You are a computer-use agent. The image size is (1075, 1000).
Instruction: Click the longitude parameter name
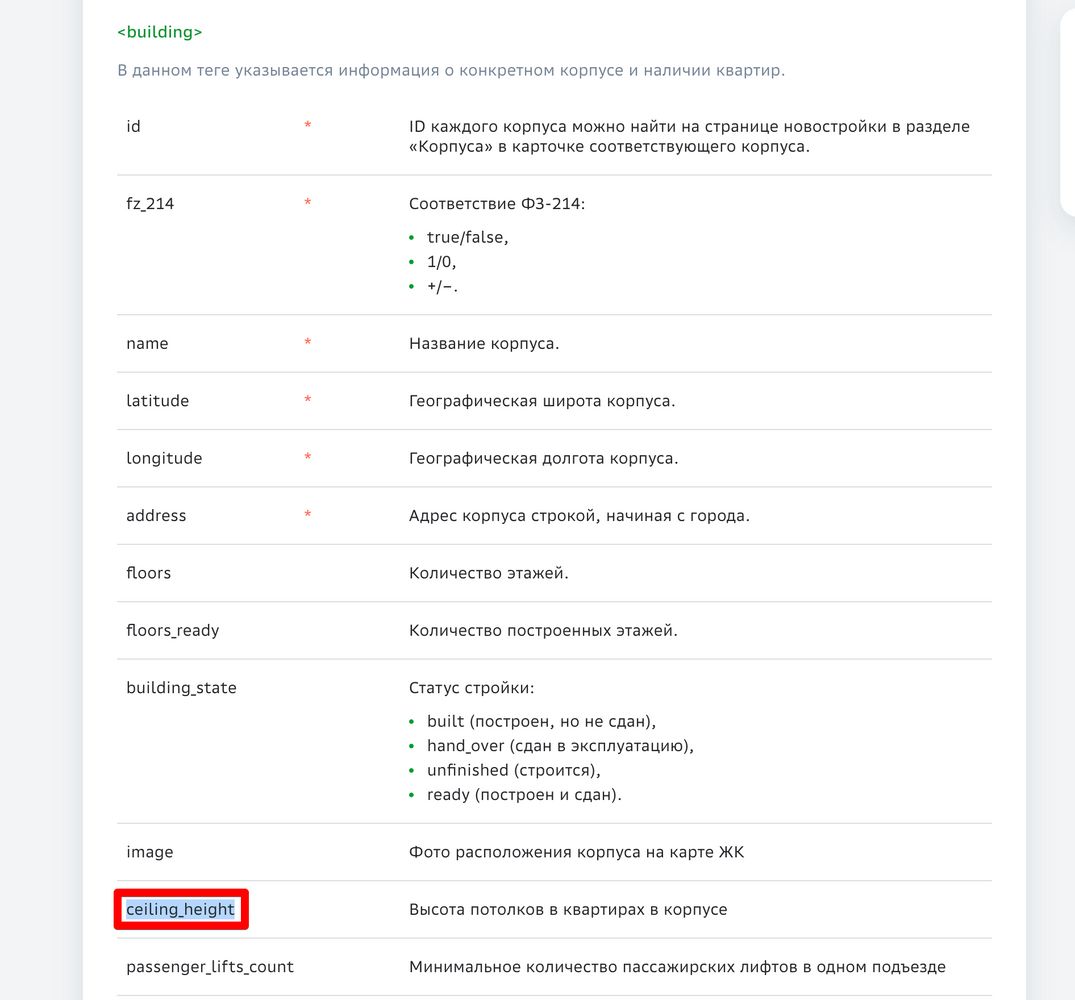click(x=164, y=458)
